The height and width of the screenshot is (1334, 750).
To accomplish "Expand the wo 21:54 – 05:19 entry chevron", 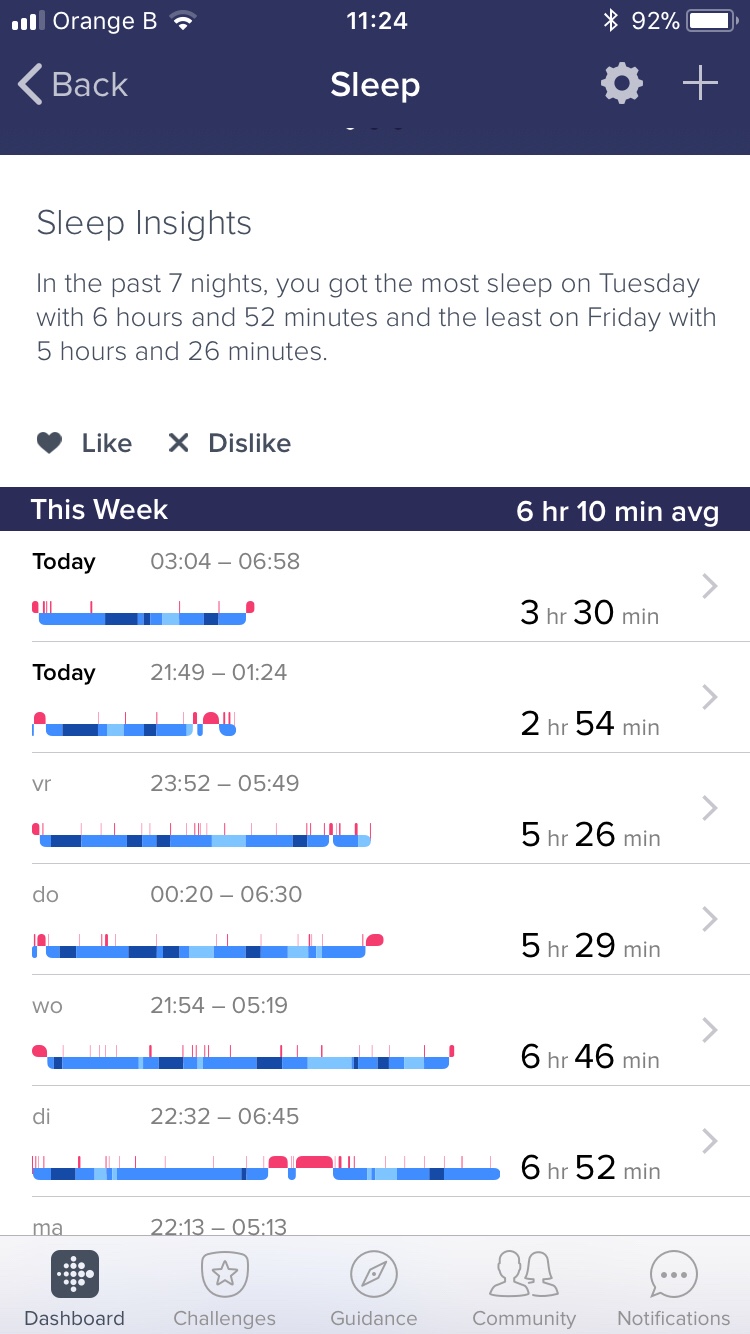I will (710, 1030).
